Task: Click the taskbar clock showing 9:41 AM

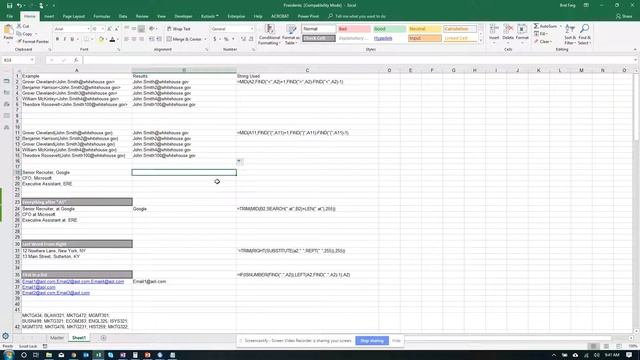Action: 611,355
